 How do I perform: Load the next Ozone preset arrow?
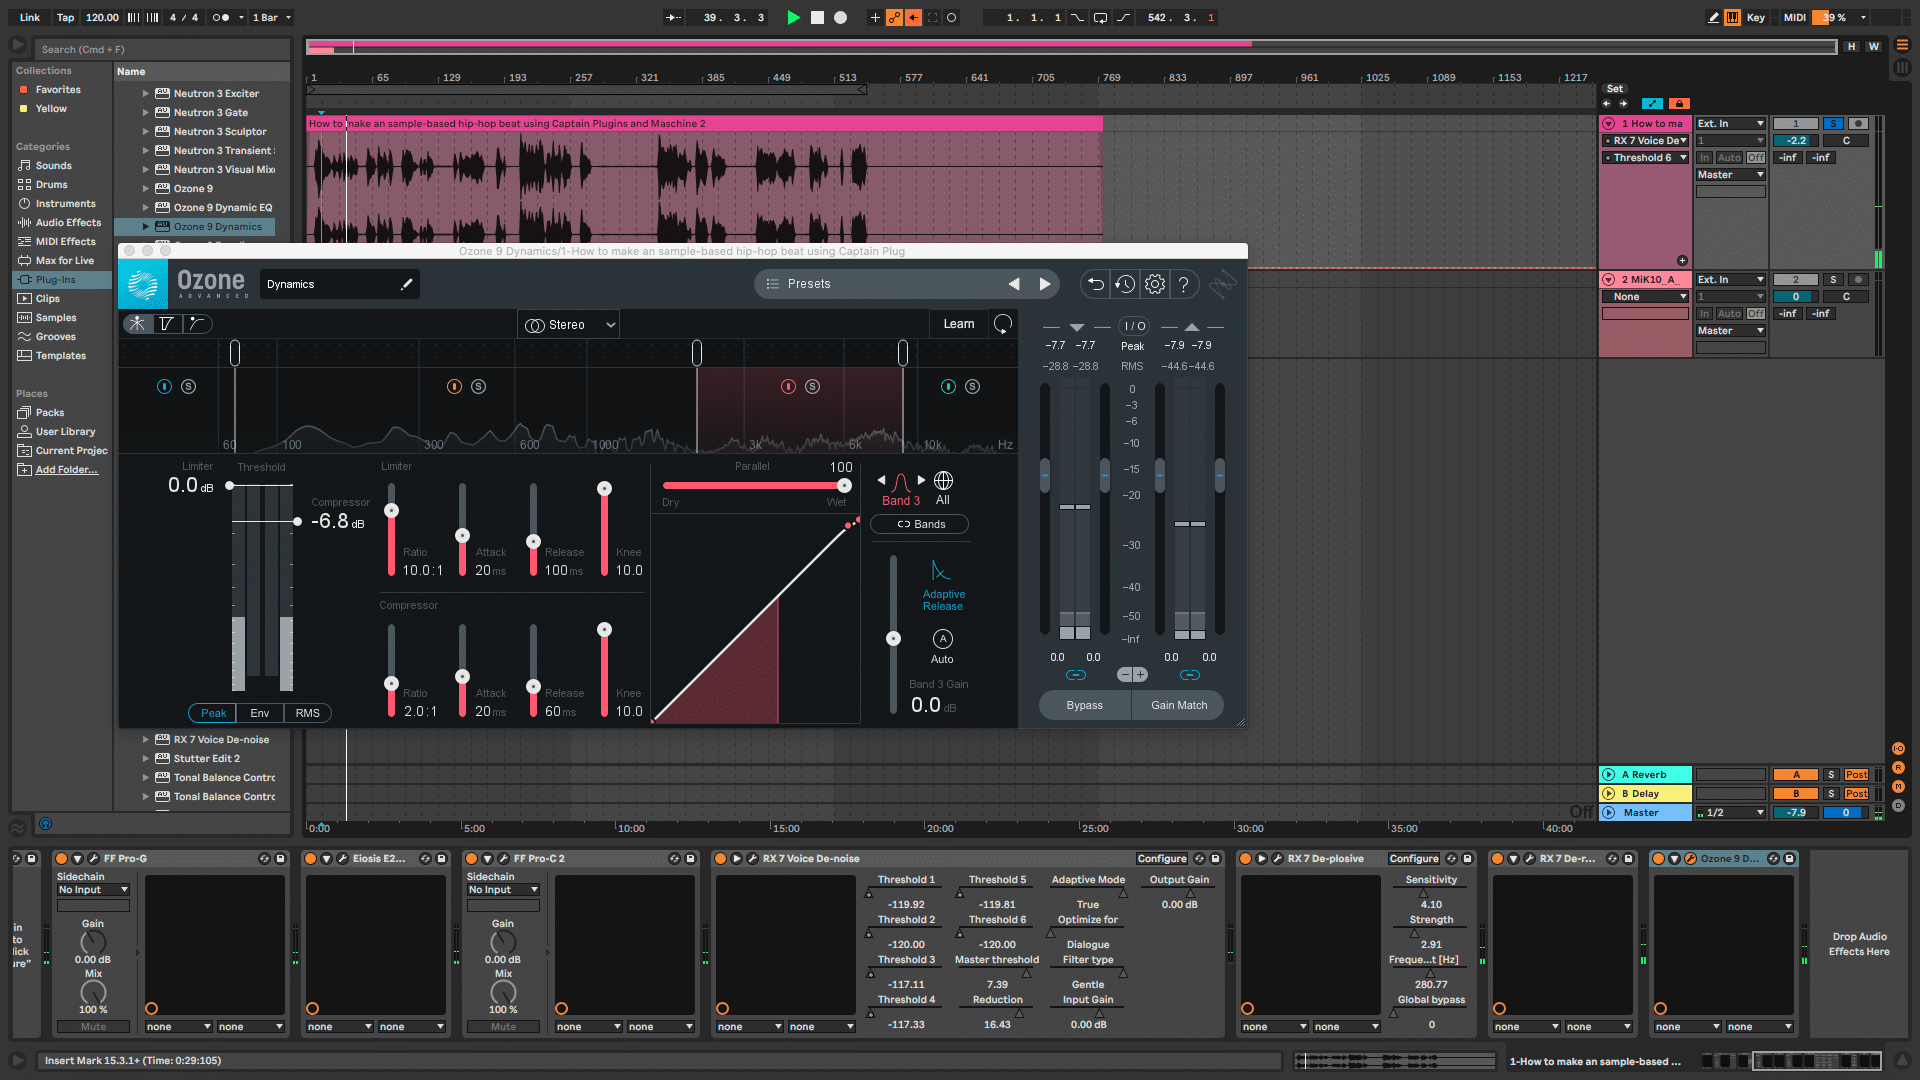tap(1045, 284)
